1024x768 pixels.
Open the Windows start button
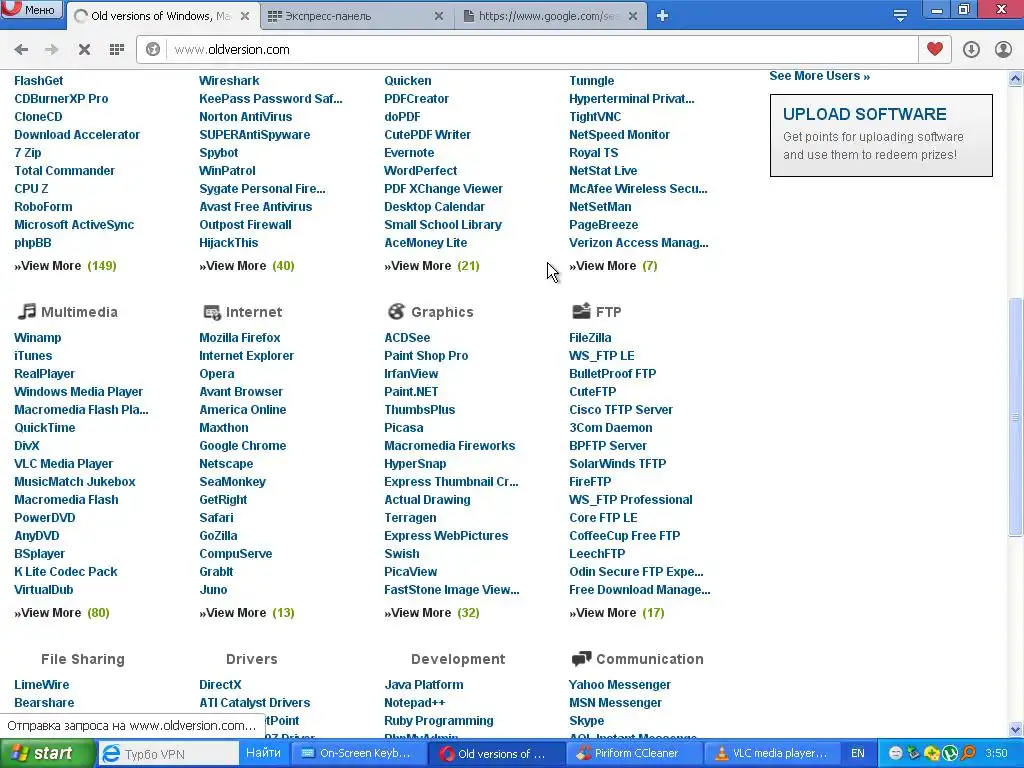point(47,754)
